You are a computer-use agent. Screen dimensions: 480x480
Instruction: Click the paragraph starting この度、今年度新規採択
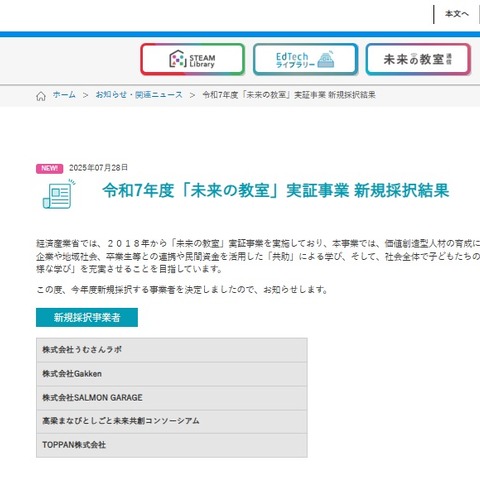pos(182,290)
